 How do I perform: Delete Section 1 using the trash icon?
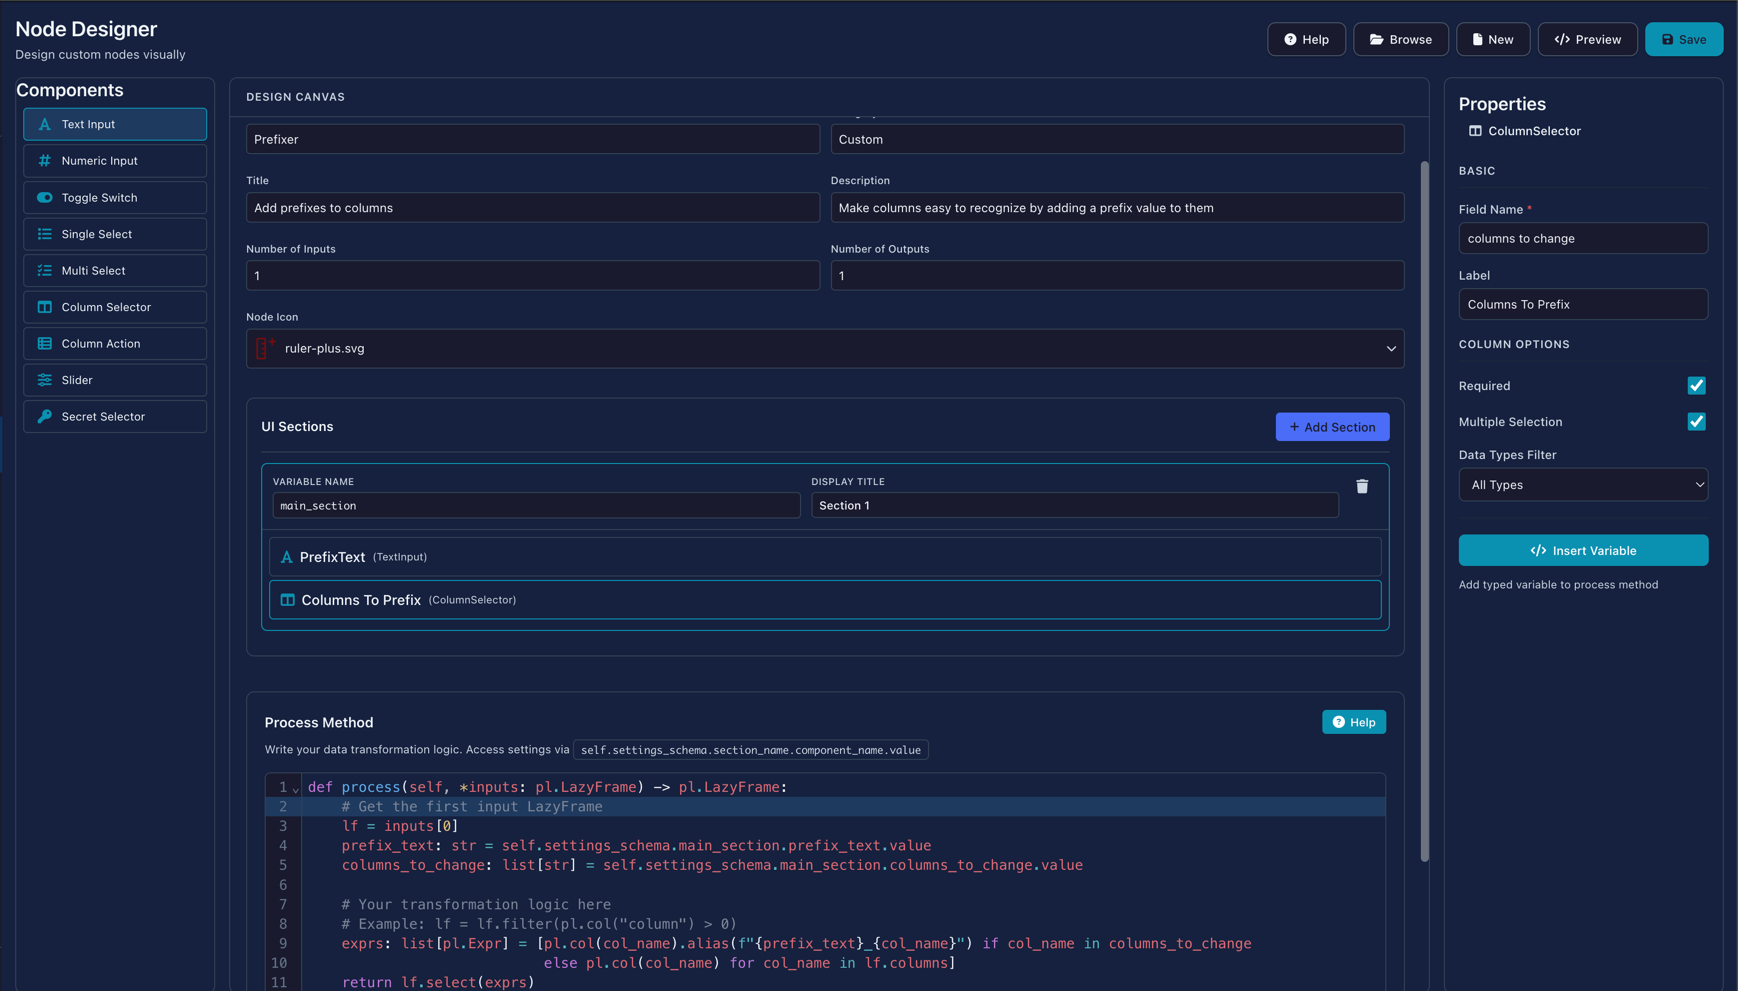tap(1362, 485)
